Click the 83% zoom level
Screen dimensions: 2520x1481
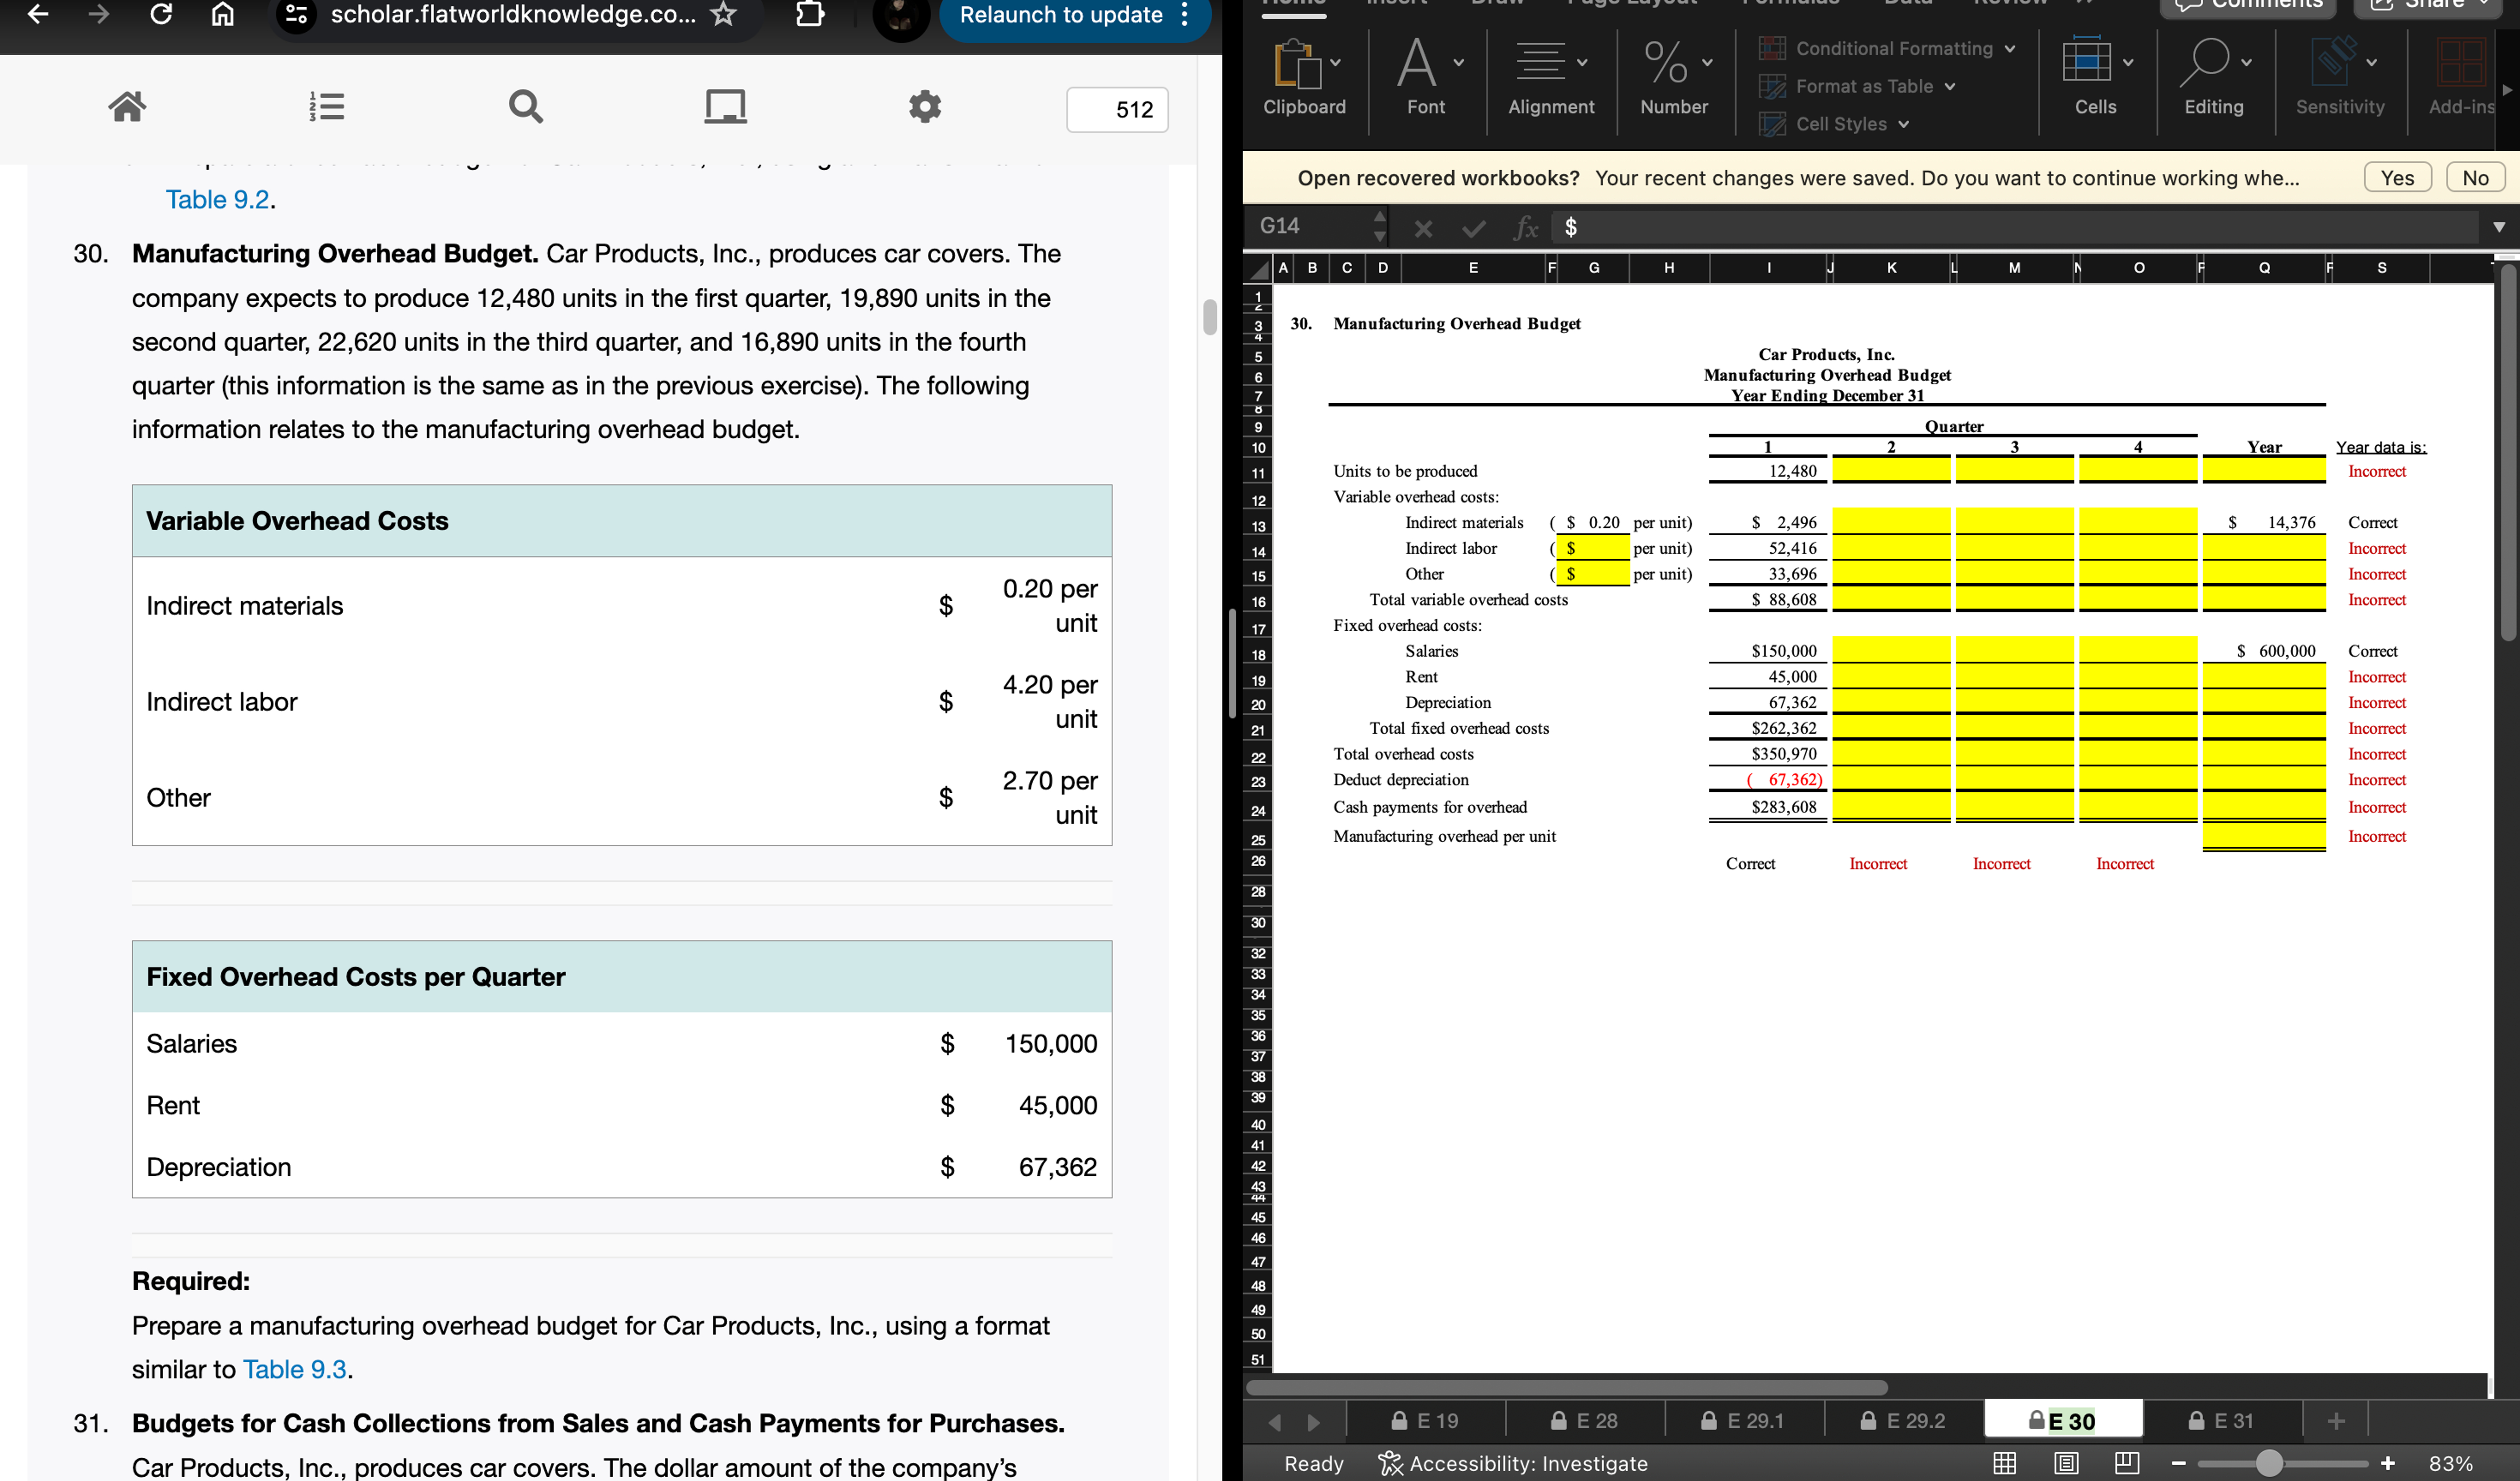point(2451,1463)
